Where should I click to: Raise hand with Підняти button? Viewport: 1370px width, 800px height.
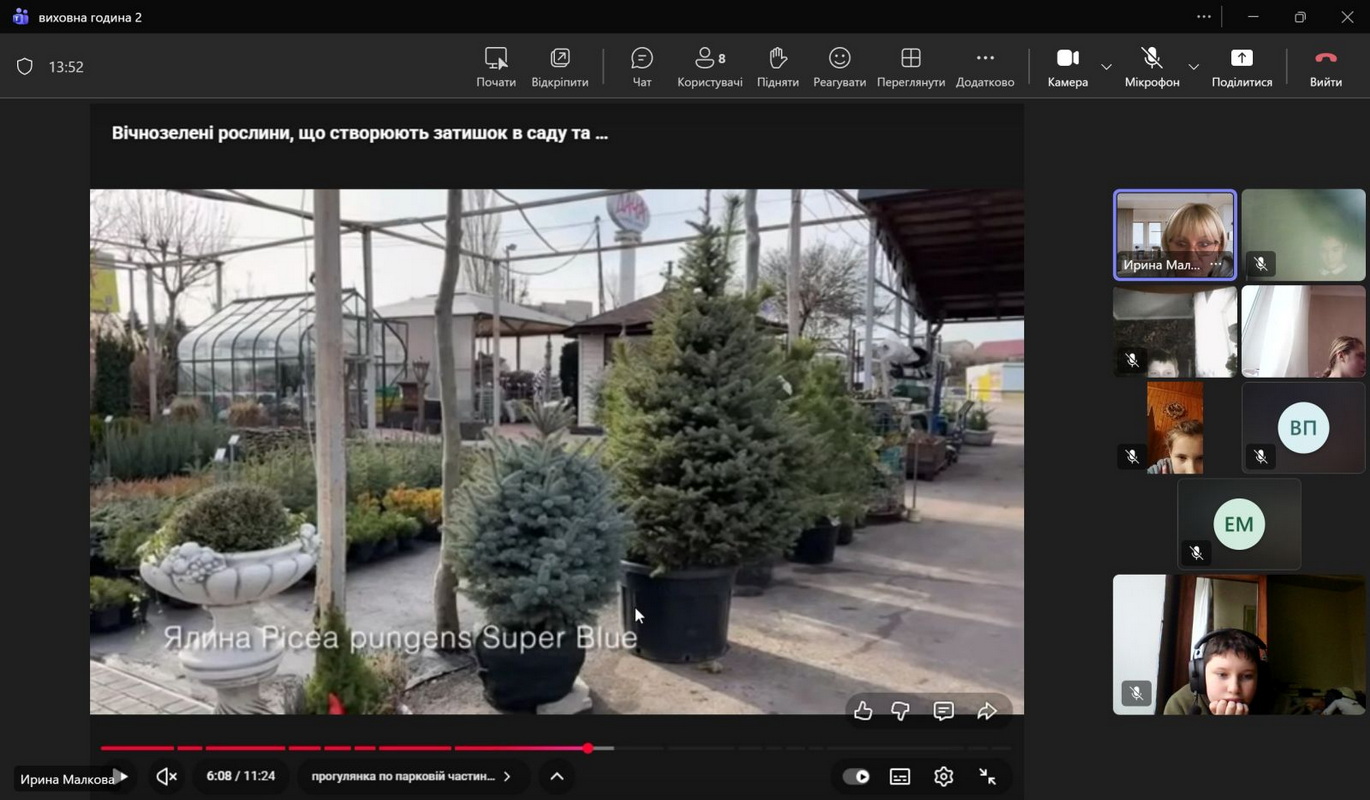tap(777, 66)
